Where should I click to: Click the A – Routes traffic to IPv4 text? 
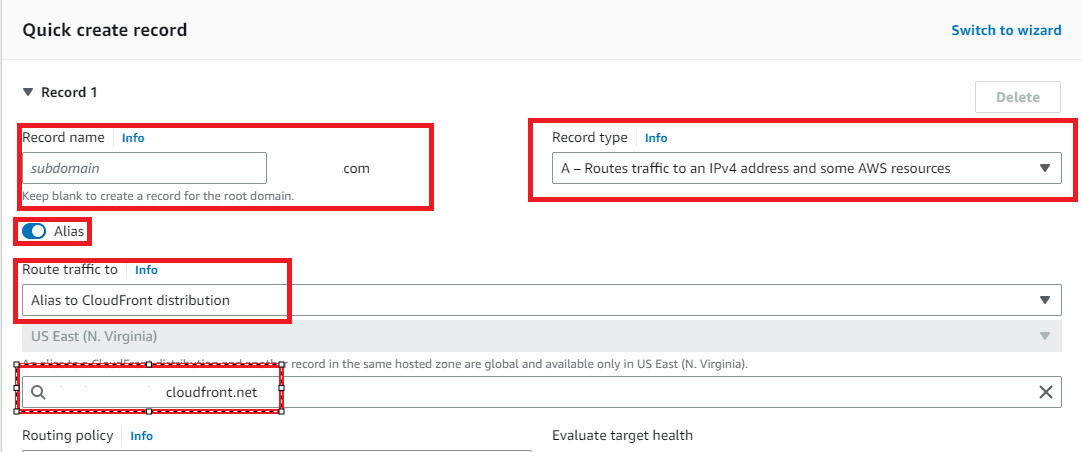[x=756, y=168]
